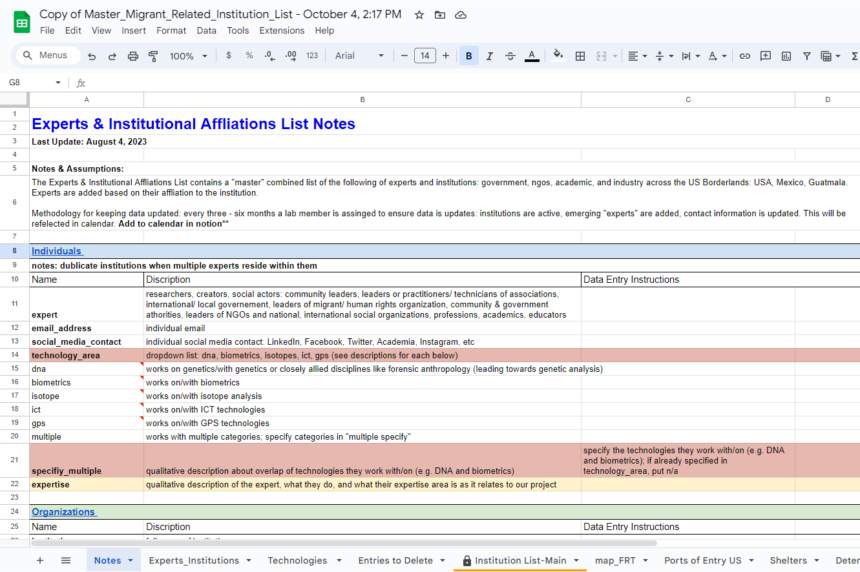Toggle italic formatting
Image resolution: width=860 pixels, height=572 pixels.
(x=489, y=56)
